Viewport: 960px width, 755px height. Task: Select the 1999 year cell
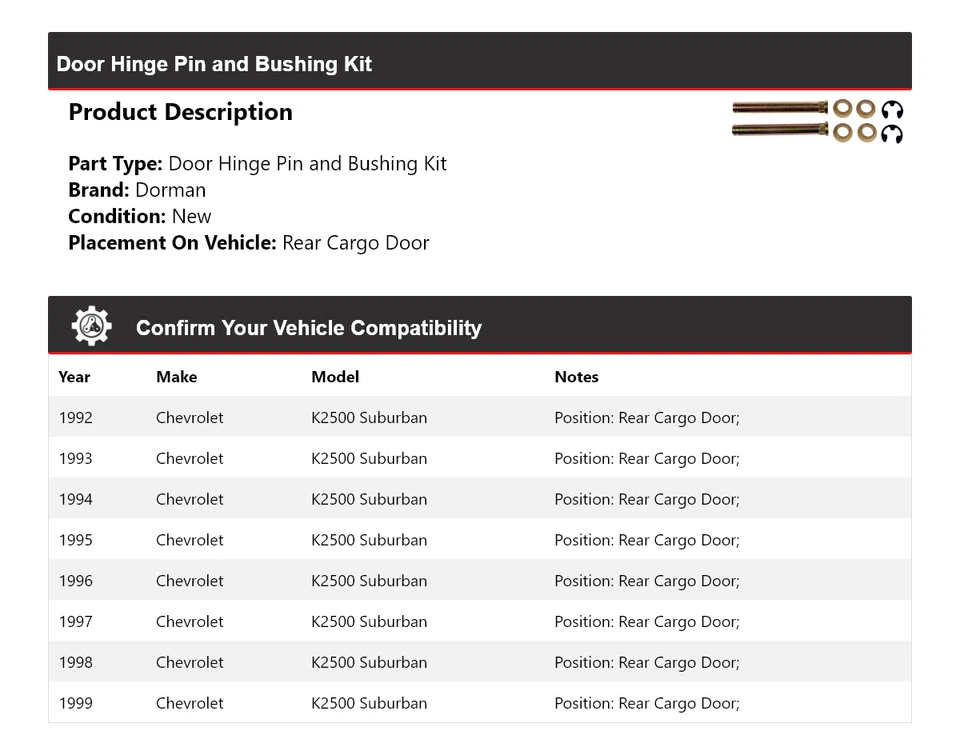[x=75, y=704]
